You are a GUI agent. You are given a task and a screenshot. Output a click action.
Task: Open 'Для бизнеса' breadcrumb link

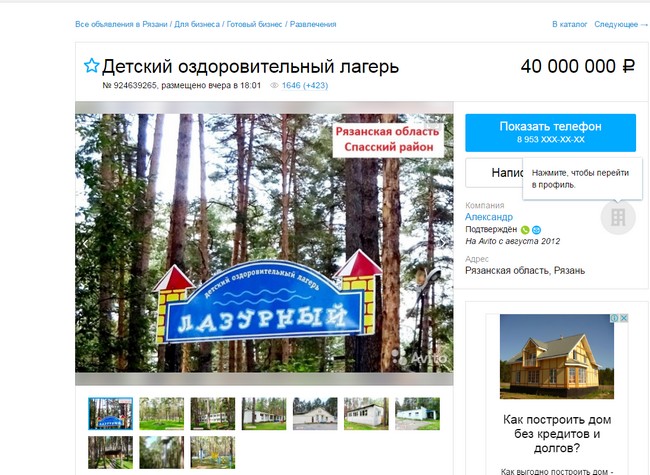pos(197,24)
